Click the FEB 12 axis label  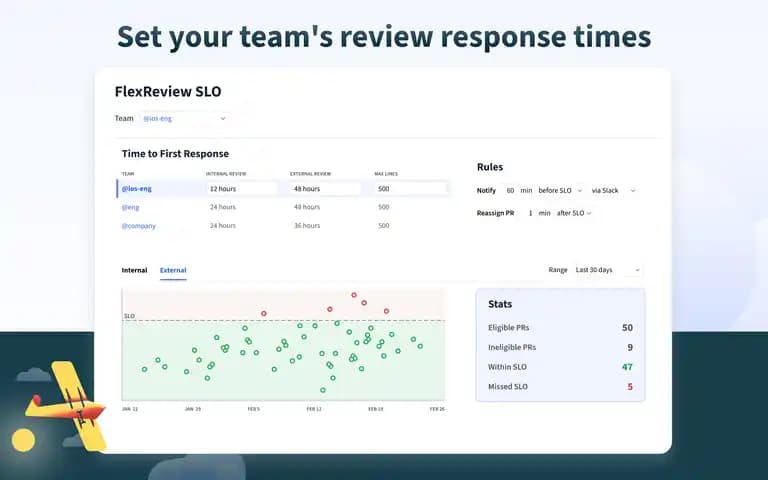(x=314, y=409)
